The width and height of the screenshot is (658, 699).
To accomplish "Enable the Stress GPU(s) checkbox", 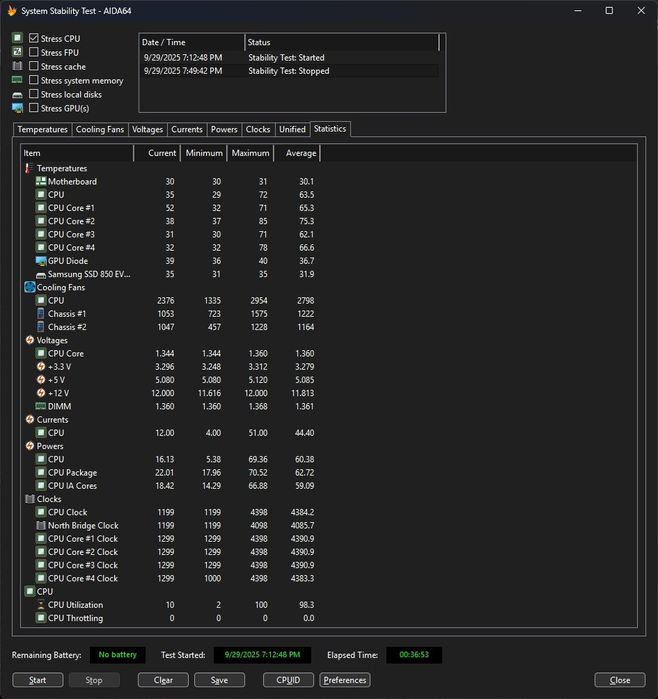I will click(x=33, y=108).
